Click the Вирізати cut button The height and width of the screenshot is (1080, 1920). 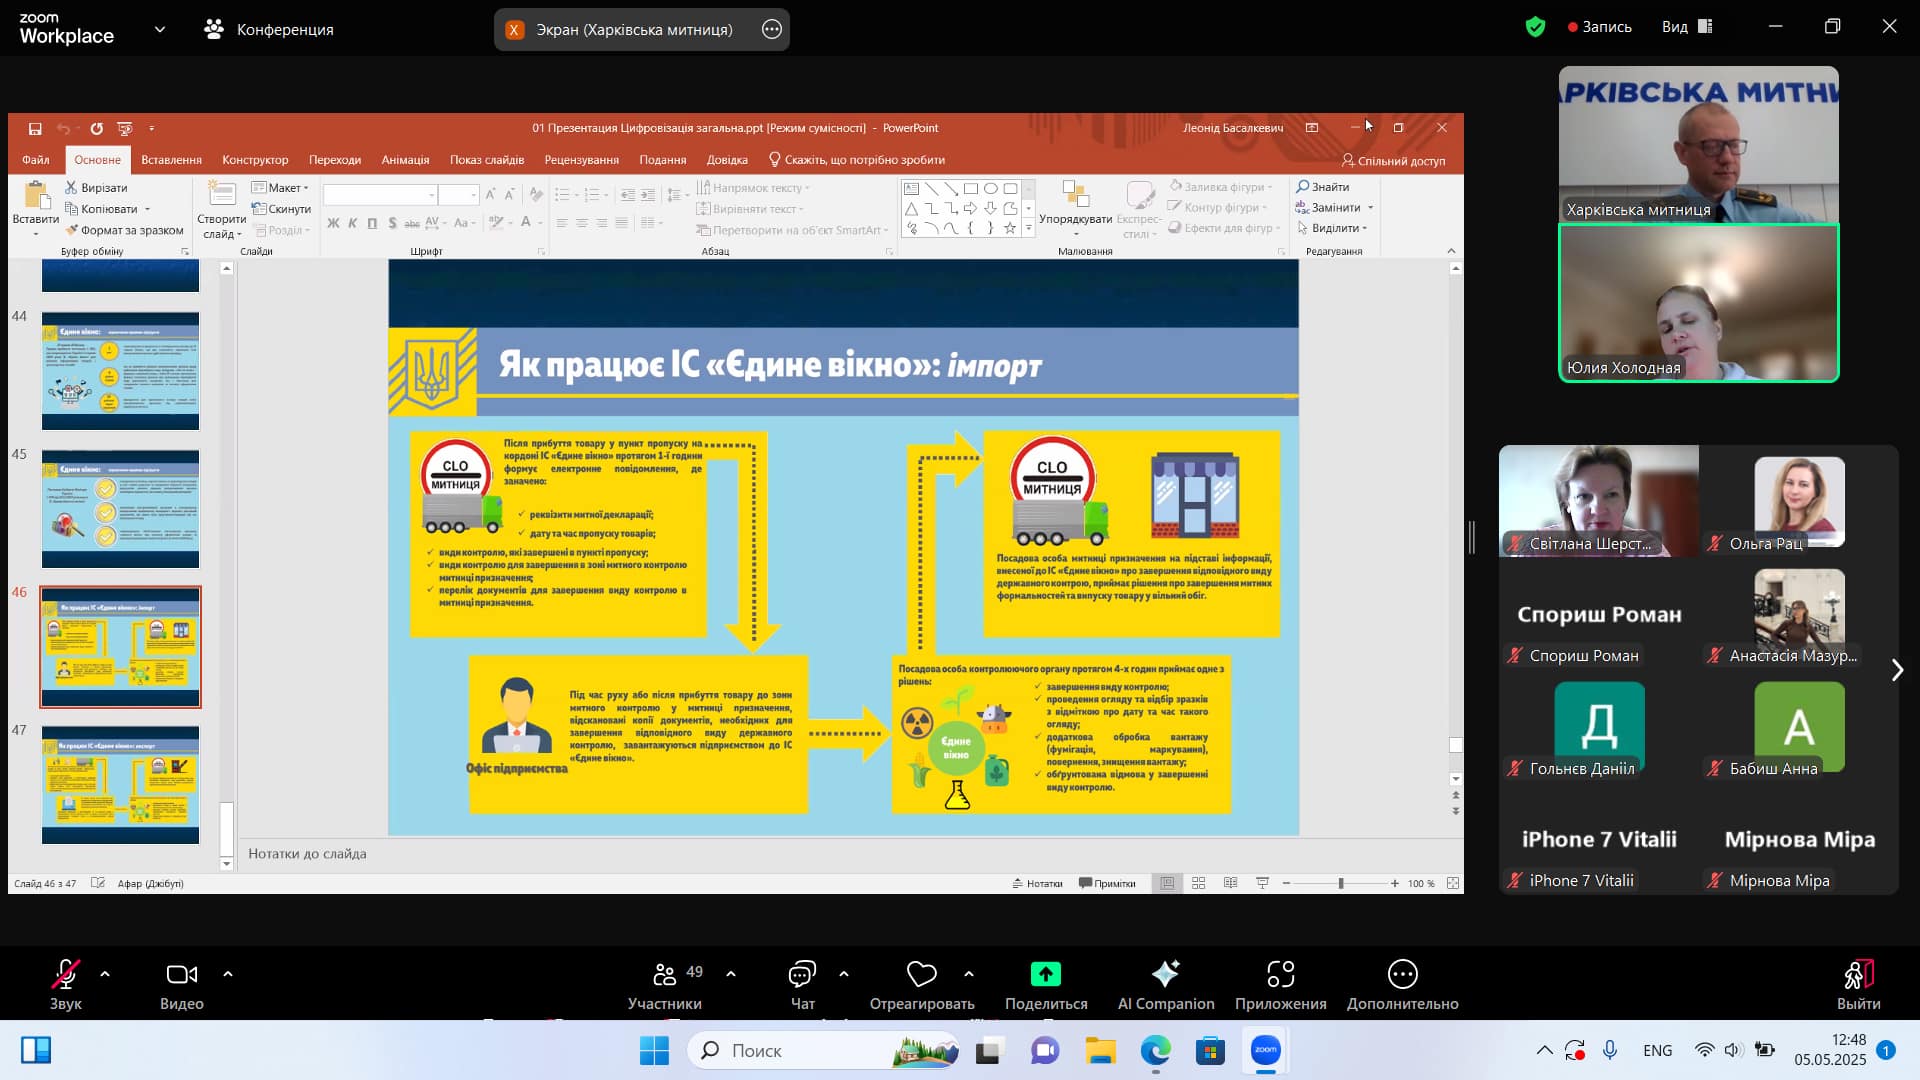coord(96,188)
